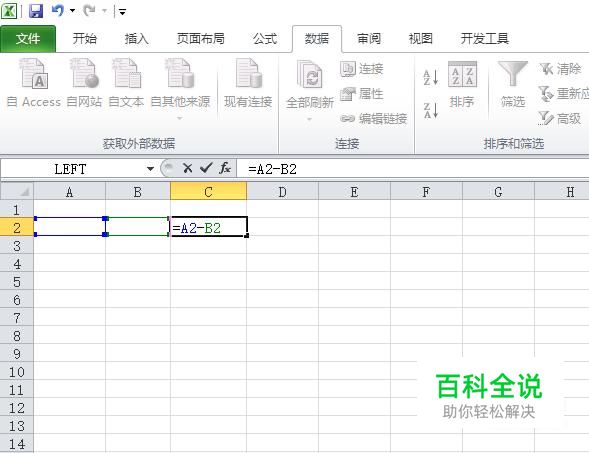This screenshot has height=453, width=589.
Task: Click the 清除 filter button
Action: pyautogui.click(x=560, y=69)
